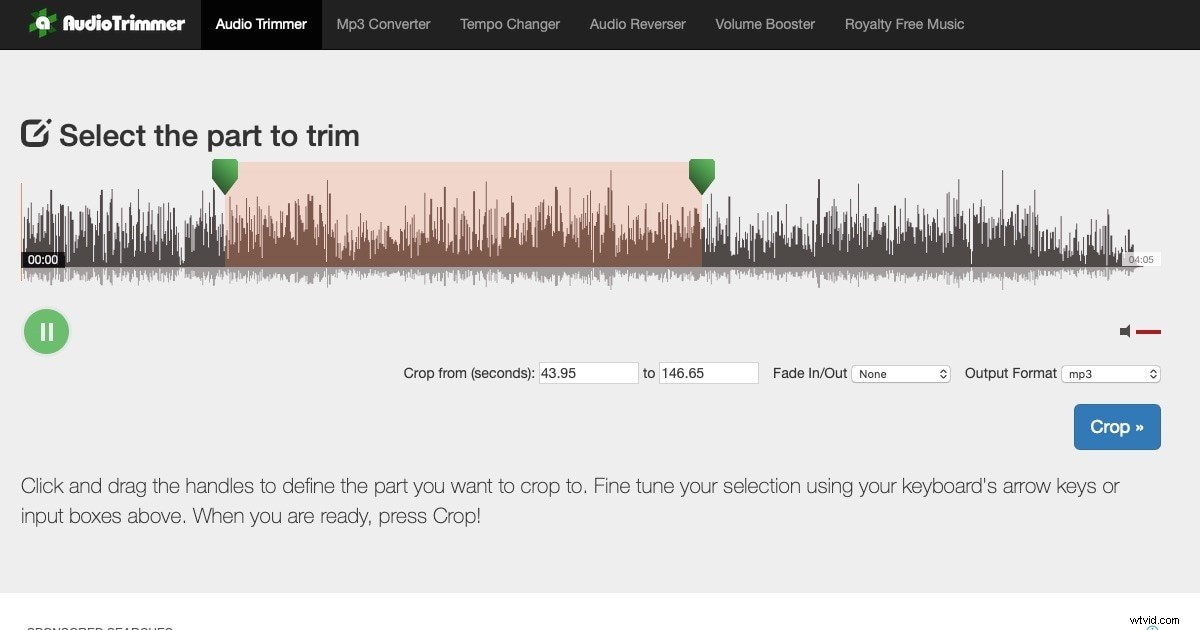Open the Audio Reverser link

(637, 24)
